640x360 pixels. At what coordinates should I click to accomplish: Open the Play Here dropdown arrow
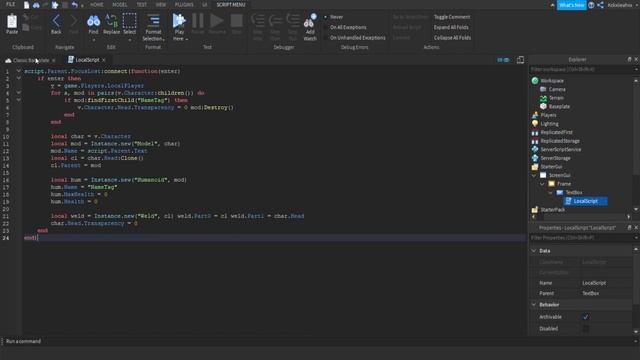point(187,39)
